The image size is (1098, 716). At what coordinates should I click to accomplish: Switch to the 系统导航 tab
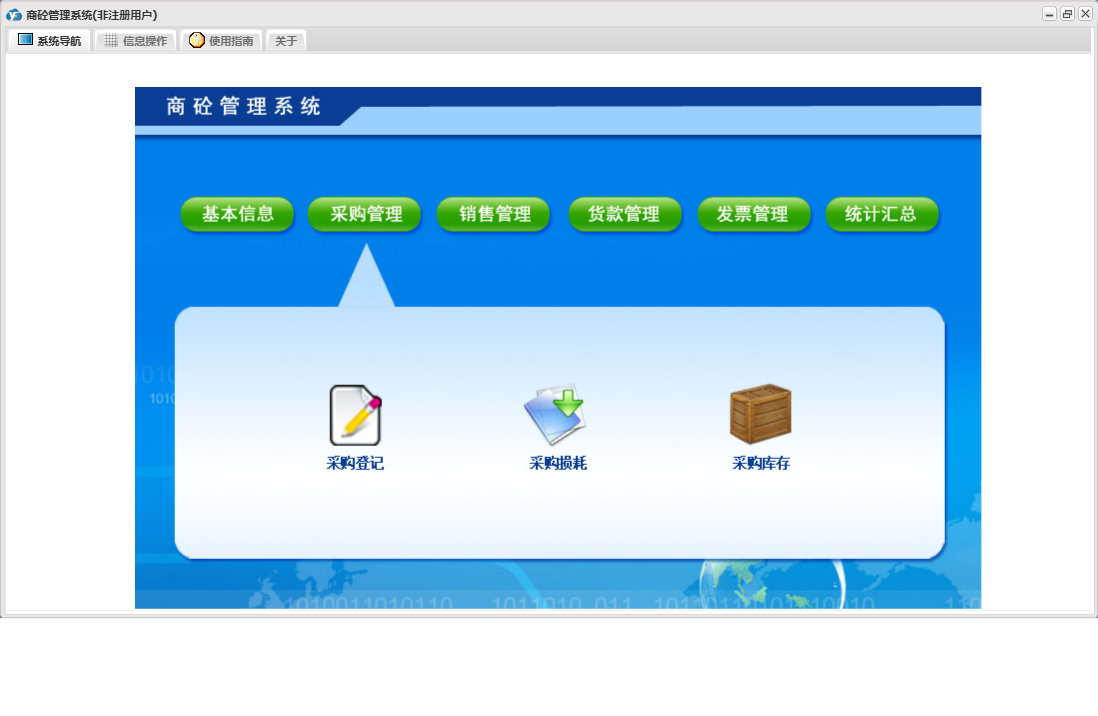pos(50,41)
